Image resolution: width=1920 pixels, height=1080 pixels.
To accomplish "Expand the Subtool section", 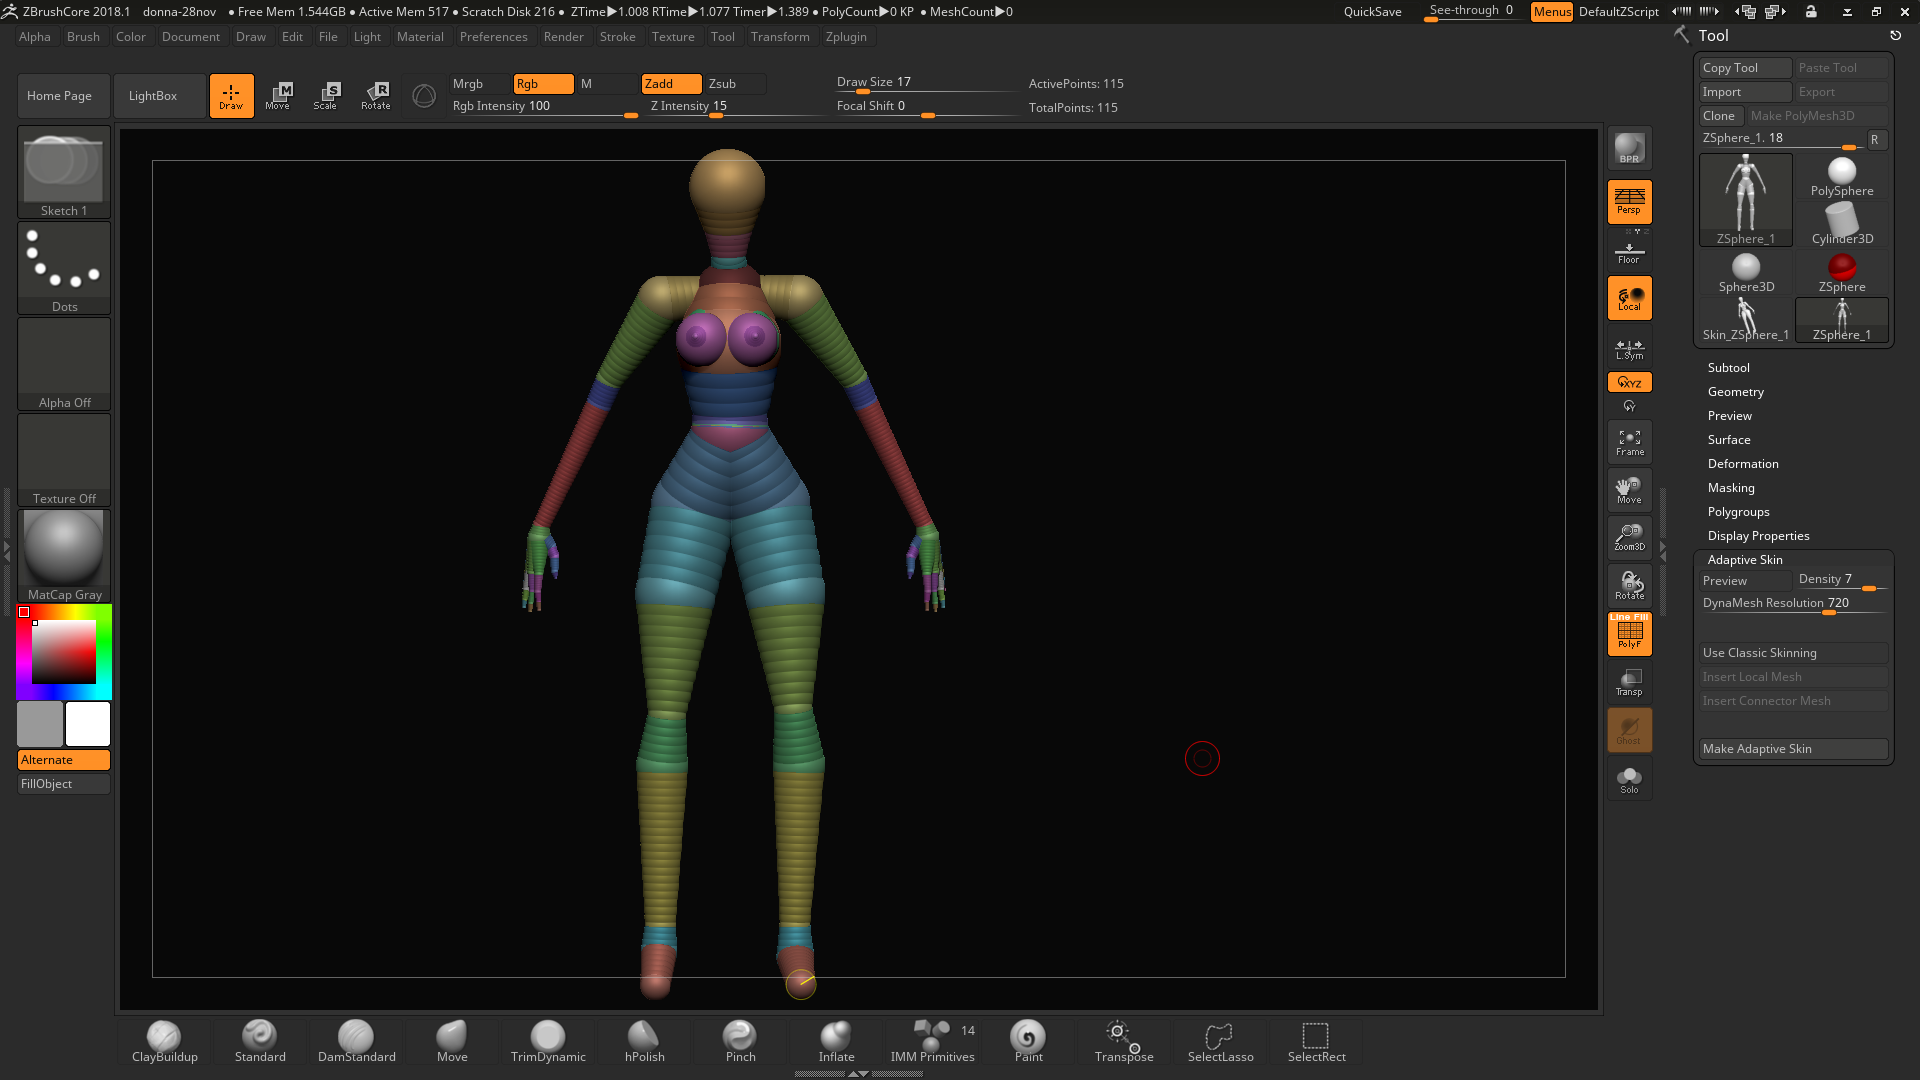I will (x=1728, y=368).
